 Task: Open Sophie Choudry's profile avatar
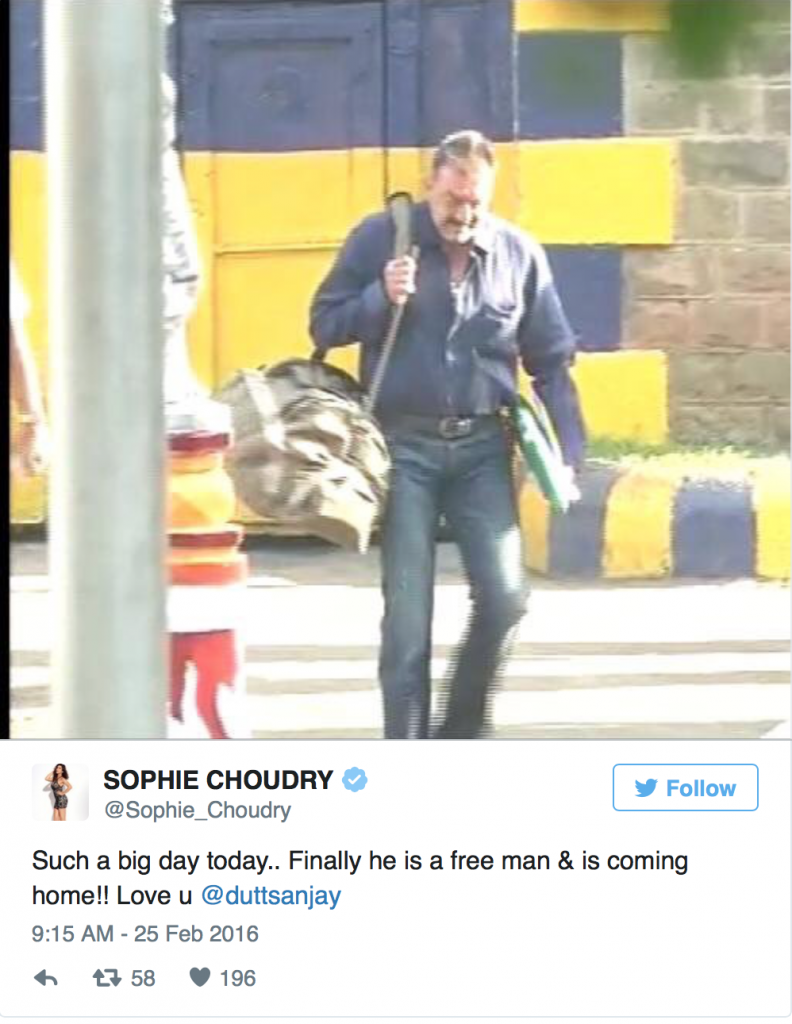[60, 792]
